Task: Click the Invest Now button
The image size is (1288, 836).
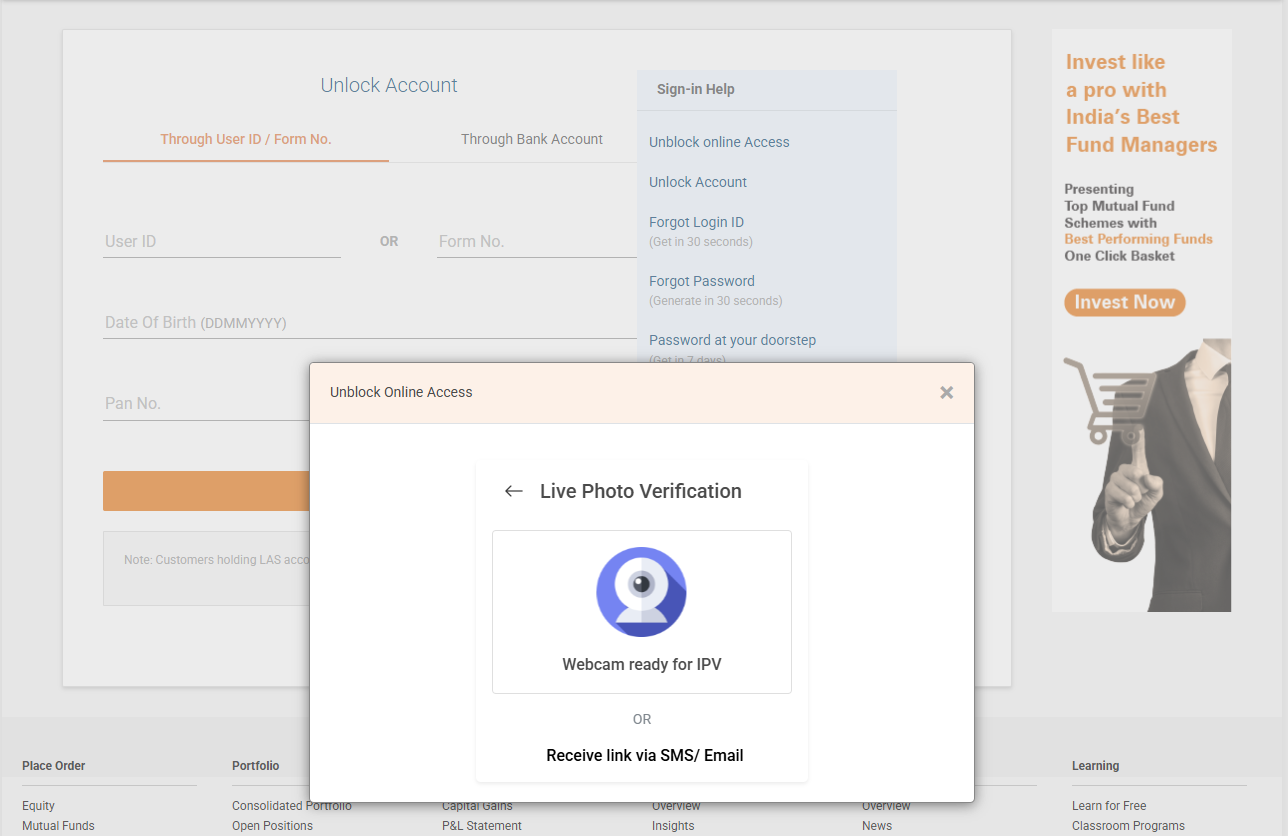Action: pos(1124,302)
